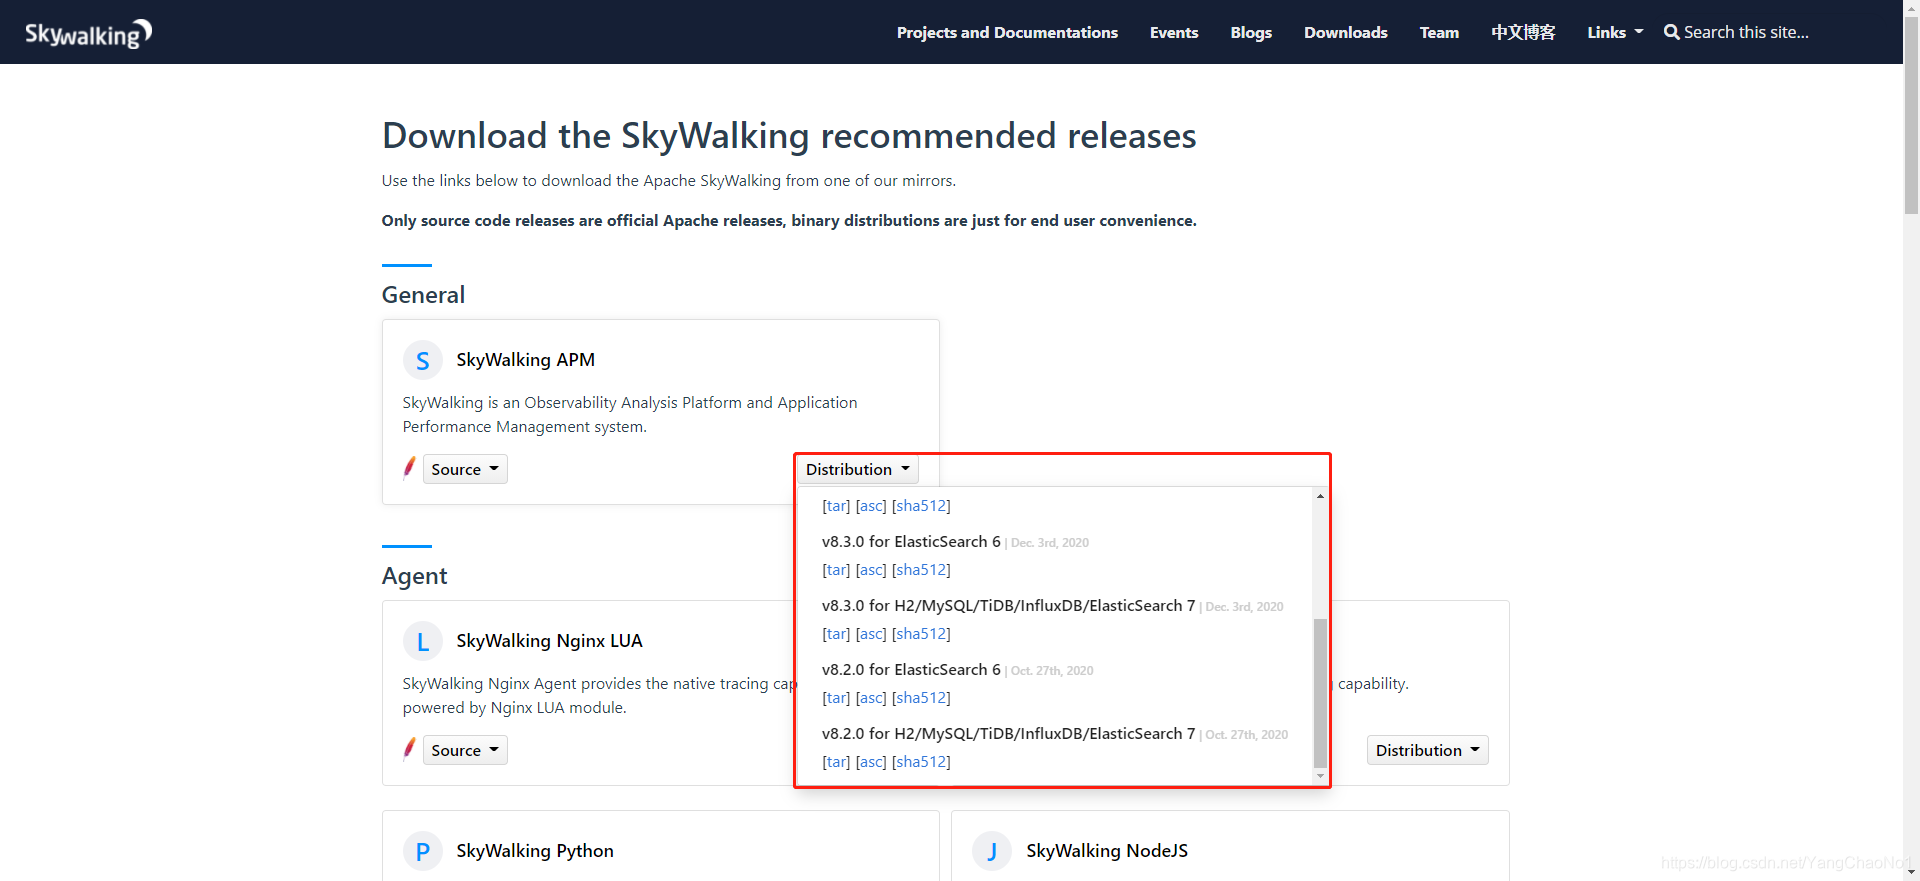1920x881 pixels.
Task: Open [sha512] for v8.3.0 ElasticSearch 6
Action: (x=921, y=570)
